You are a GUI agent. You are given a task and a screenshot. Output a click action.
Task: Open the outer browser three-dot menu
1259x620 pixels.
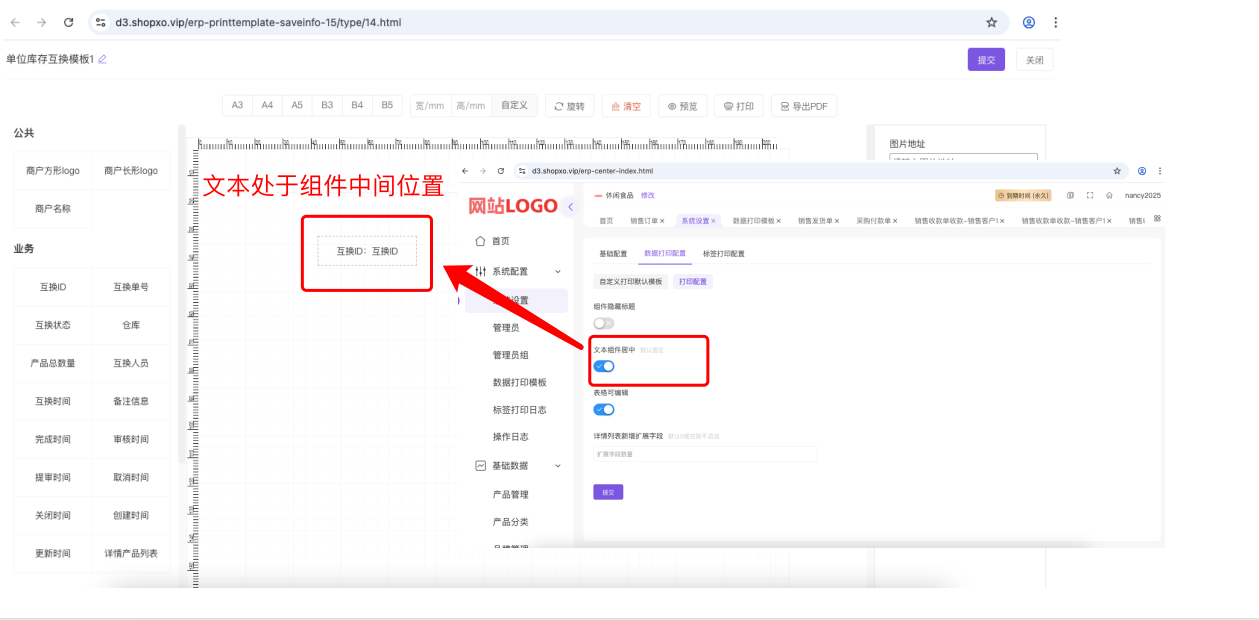[1056, 22]
